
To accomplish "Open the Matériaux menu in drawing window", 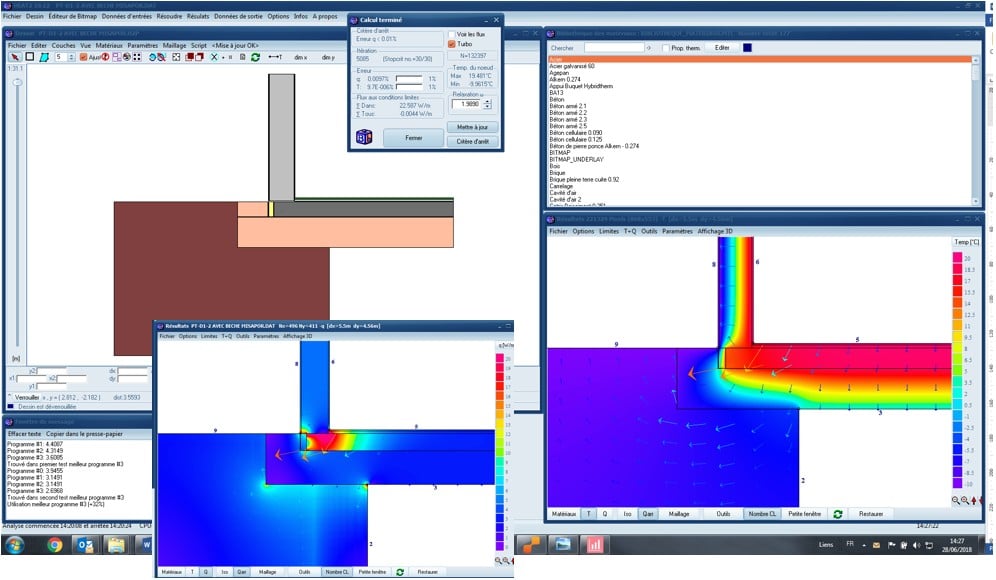I will point(109,45).
